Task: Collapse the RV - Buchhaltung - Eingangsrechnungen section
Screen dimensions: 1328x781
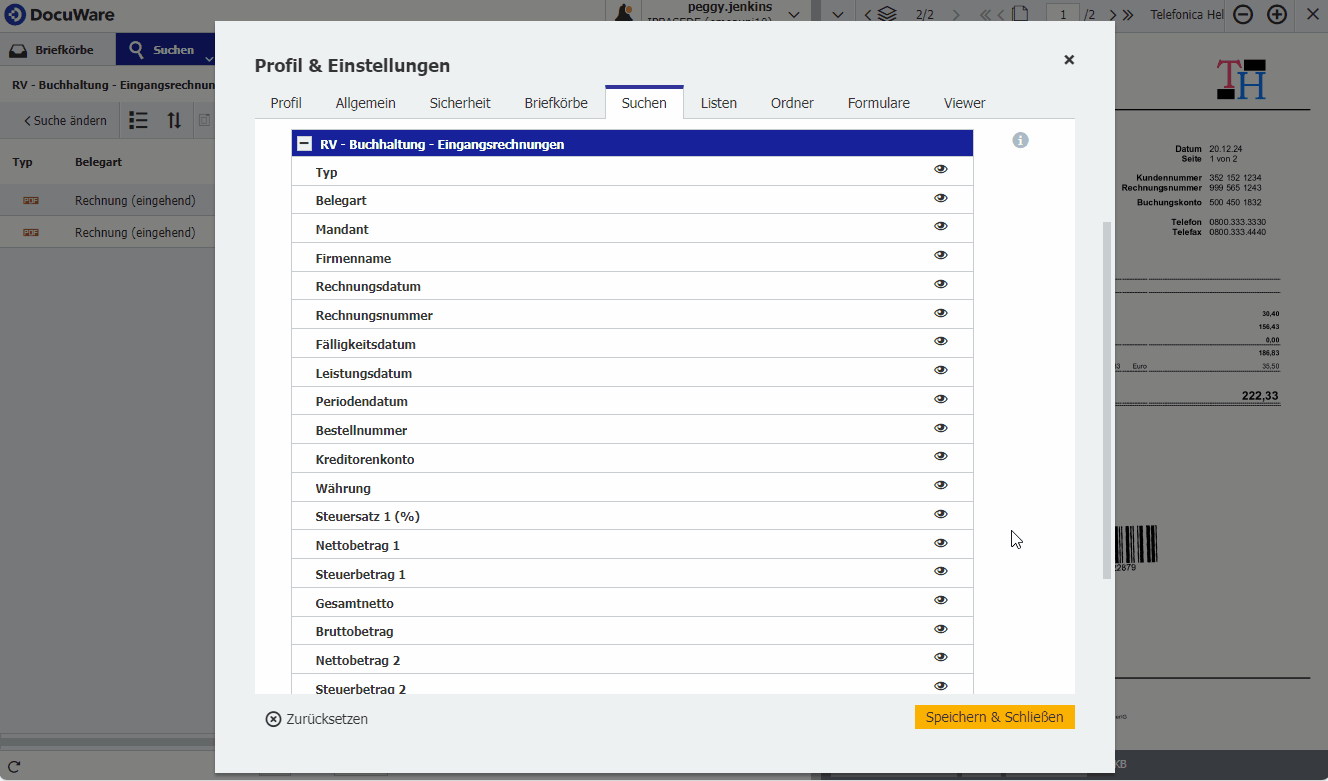Action: click(304, 143)
